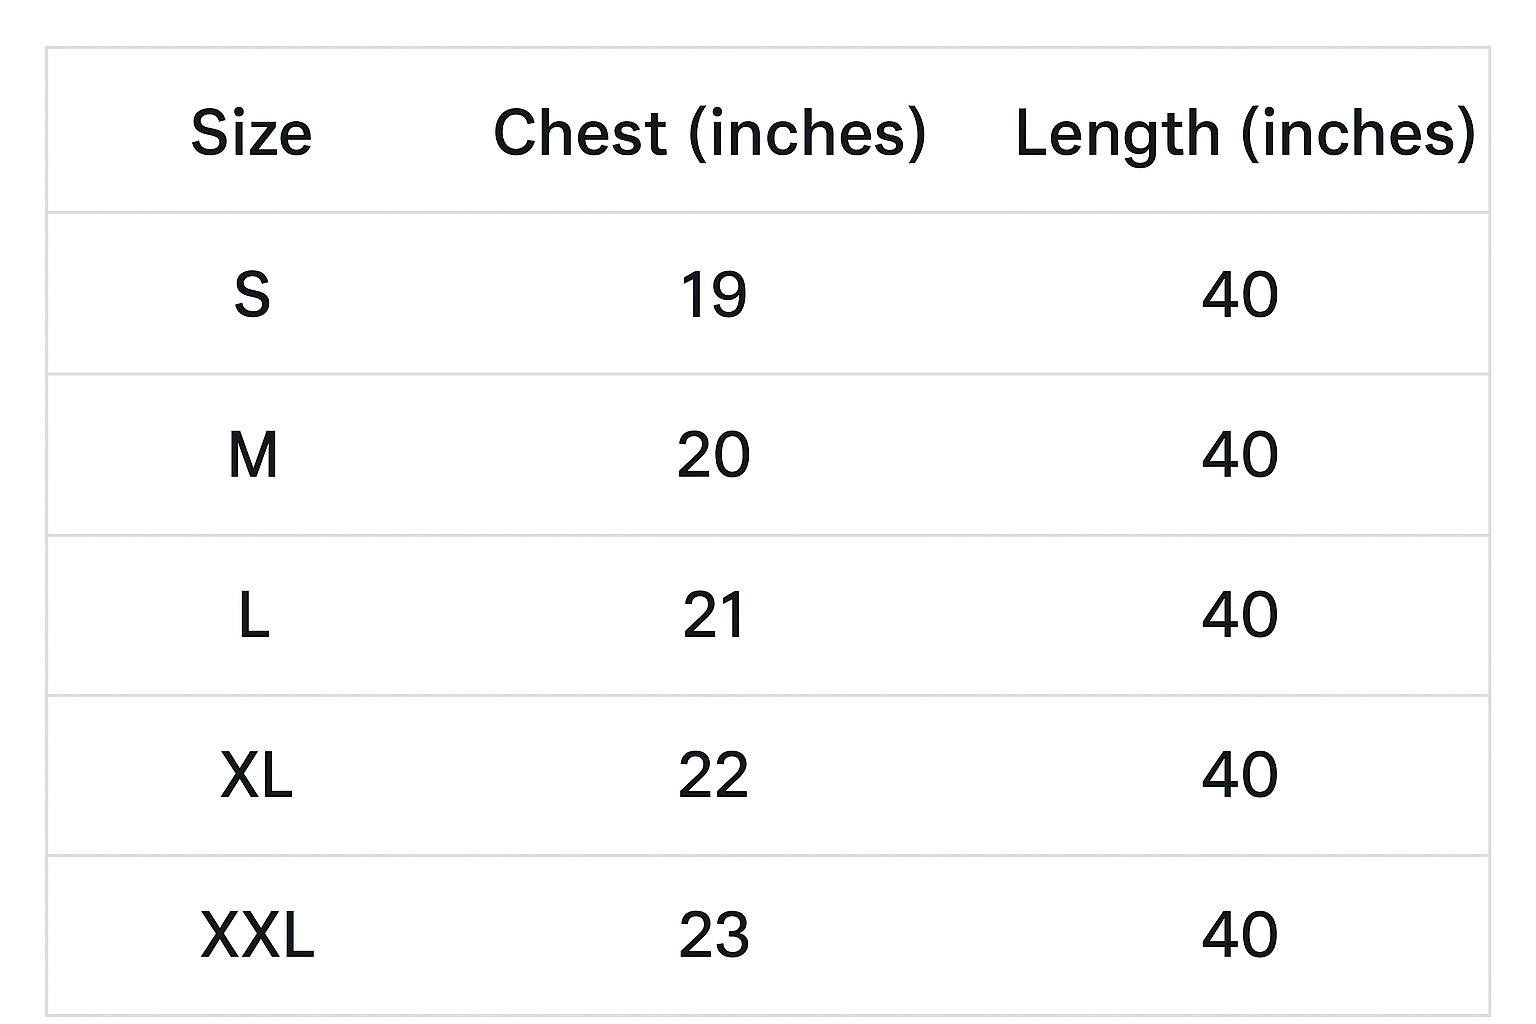The height and width of the screenshot is (1024, 1536).
Task: Click "(inches)" beside the Chest header
Action: [x=808, y=133]
